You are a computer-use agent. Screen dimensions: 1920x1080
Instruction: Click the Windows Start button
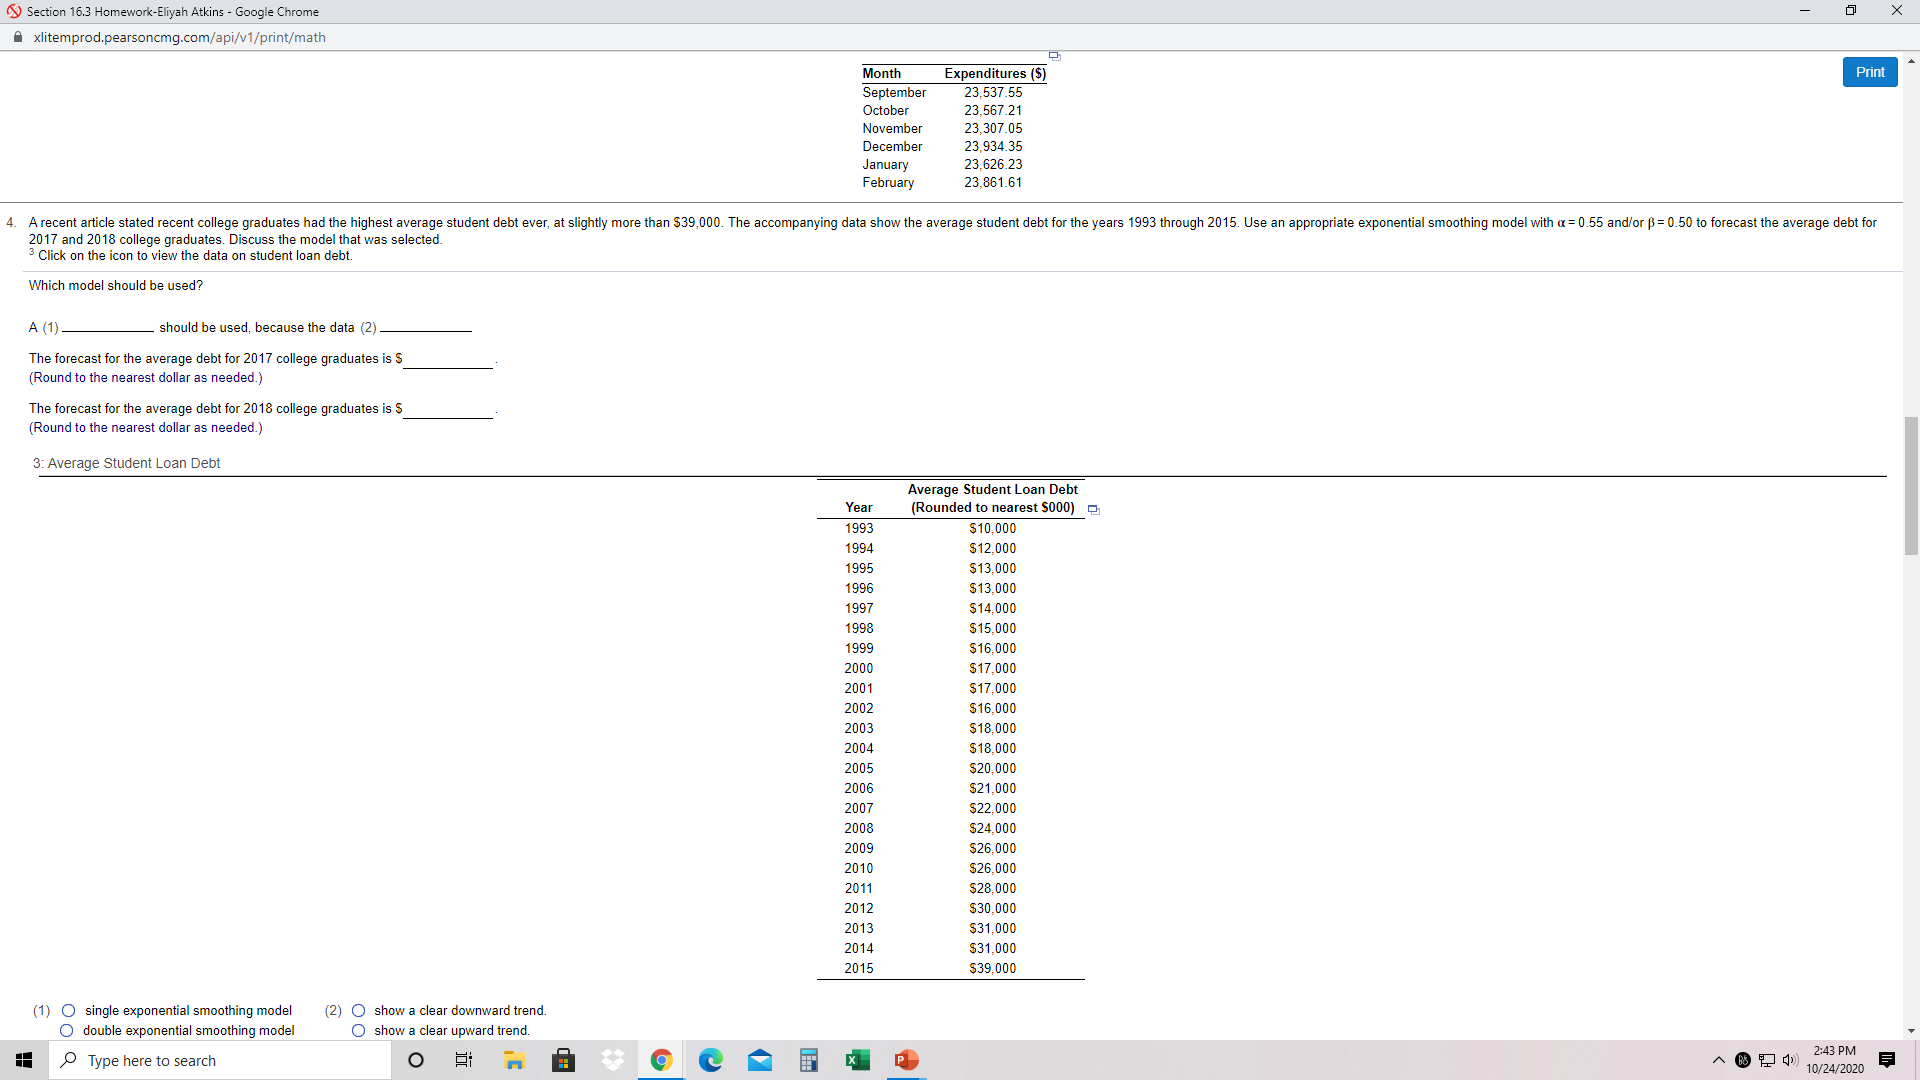tap(24, 1060)
